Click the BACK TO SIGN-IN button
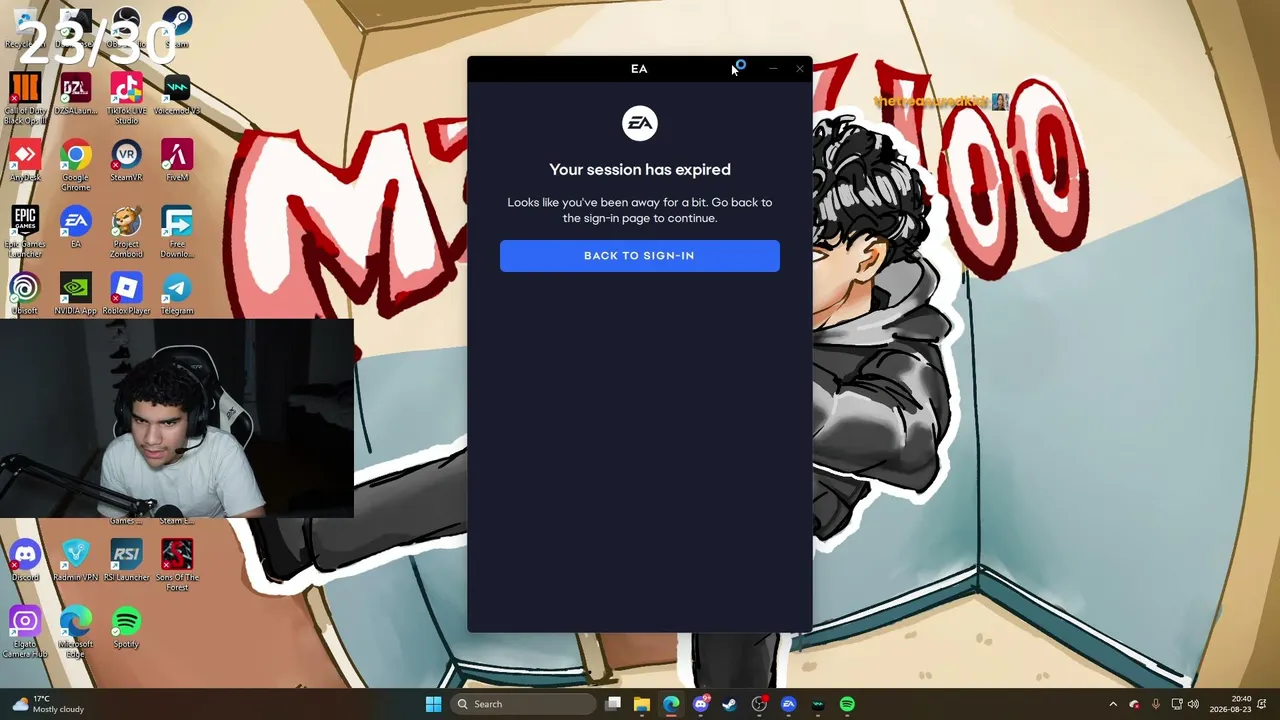 tap(640, 256)
